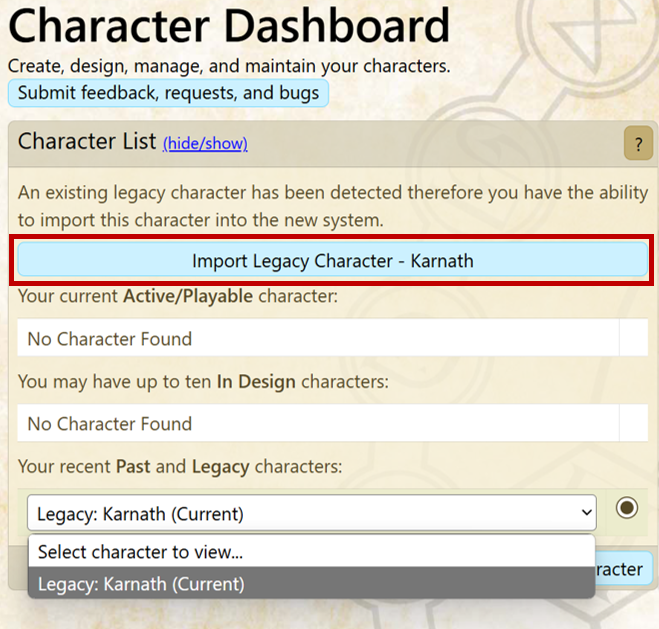Click the "up to ten In Design characters" label
The width and height of the screenshot is (659, 629).
click(x=204, y=382)
